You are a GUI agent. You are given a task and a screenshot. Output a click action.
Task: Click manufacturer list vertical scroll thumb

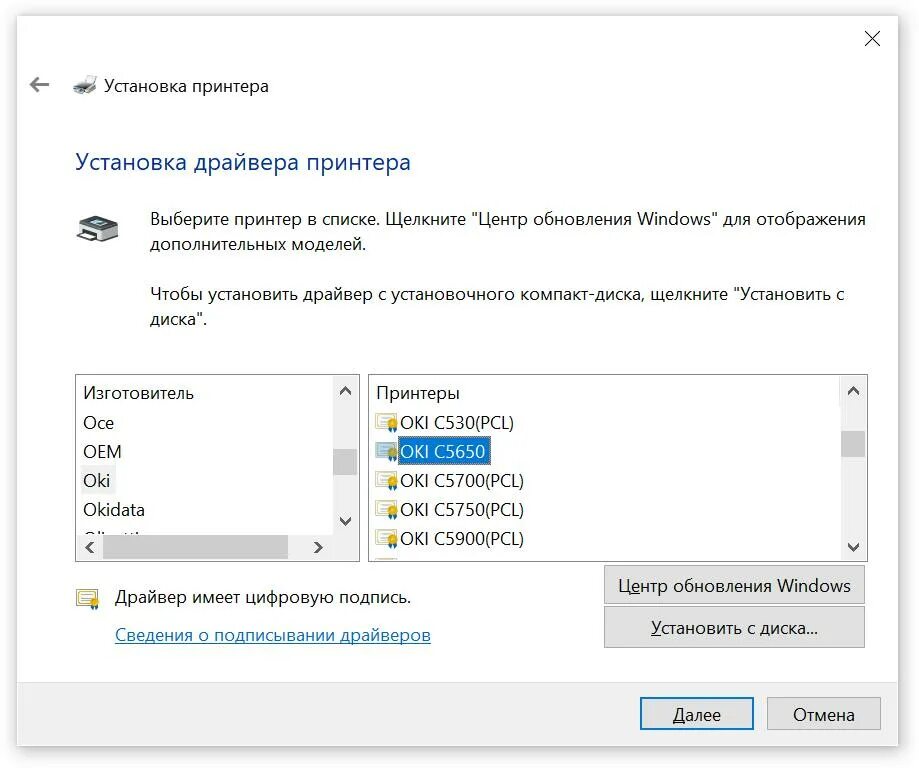coord(345,462)
